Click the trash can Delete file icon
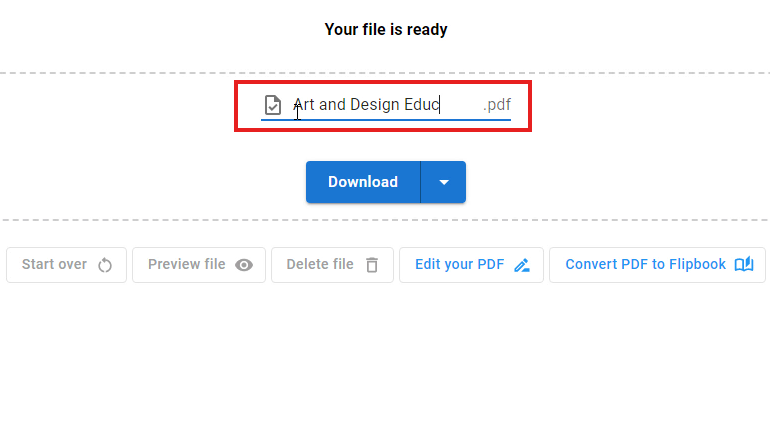 (x=372, y=265)
